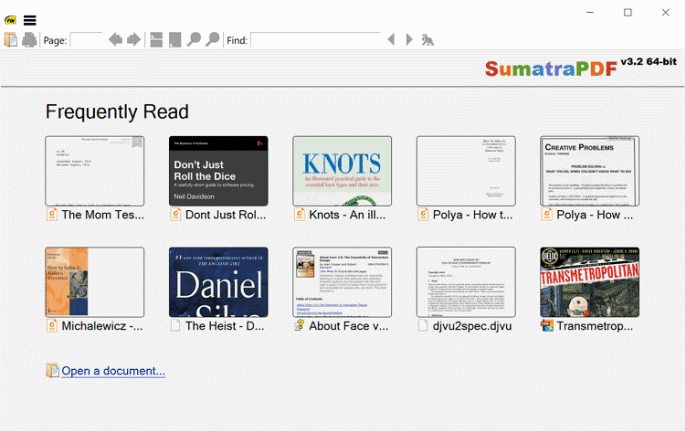Open The Mom Test thumbnail

click(95, 171)
